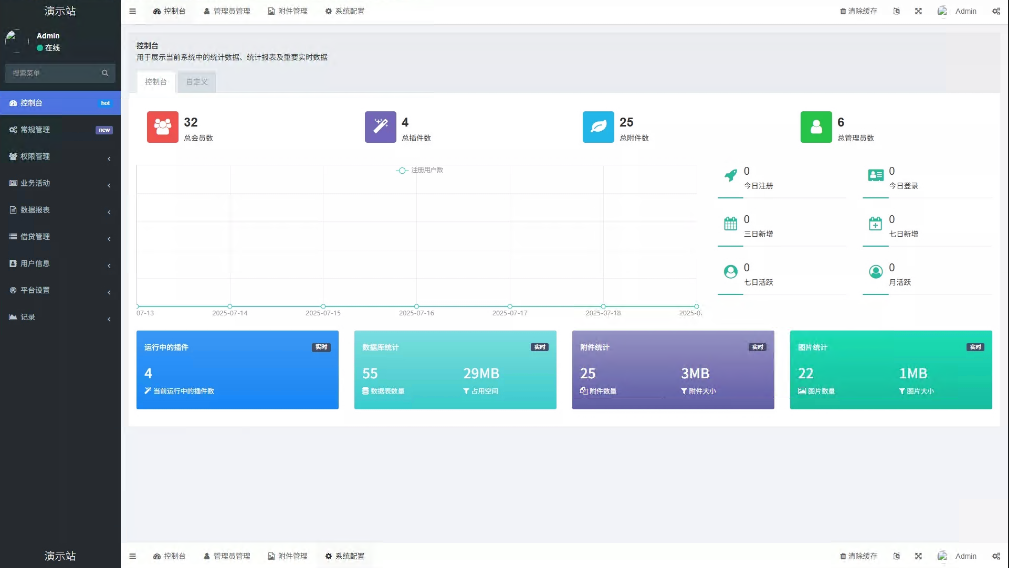Expand the 权限管理 sidebar menu
Image resolution: width=1009 pixels, height=568 pixels.
coord(60,157)
